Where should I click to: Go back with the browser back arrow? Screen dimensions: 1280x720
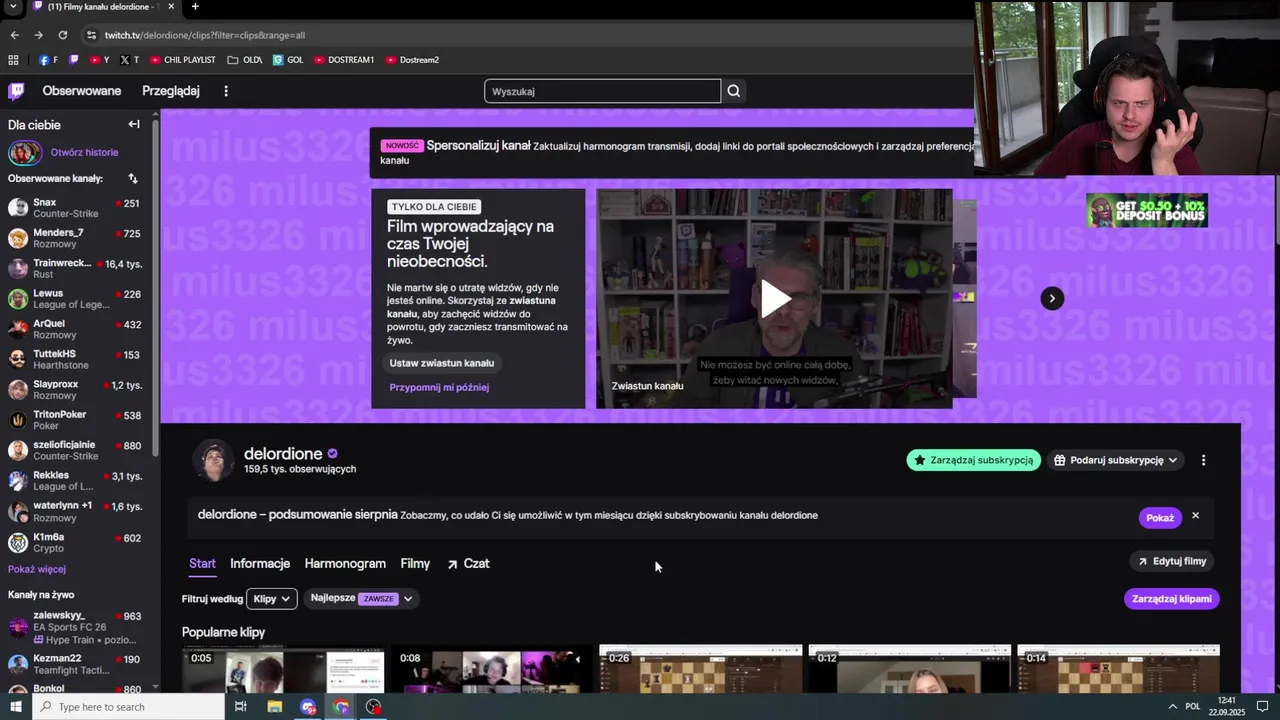(x=14, y=35)
